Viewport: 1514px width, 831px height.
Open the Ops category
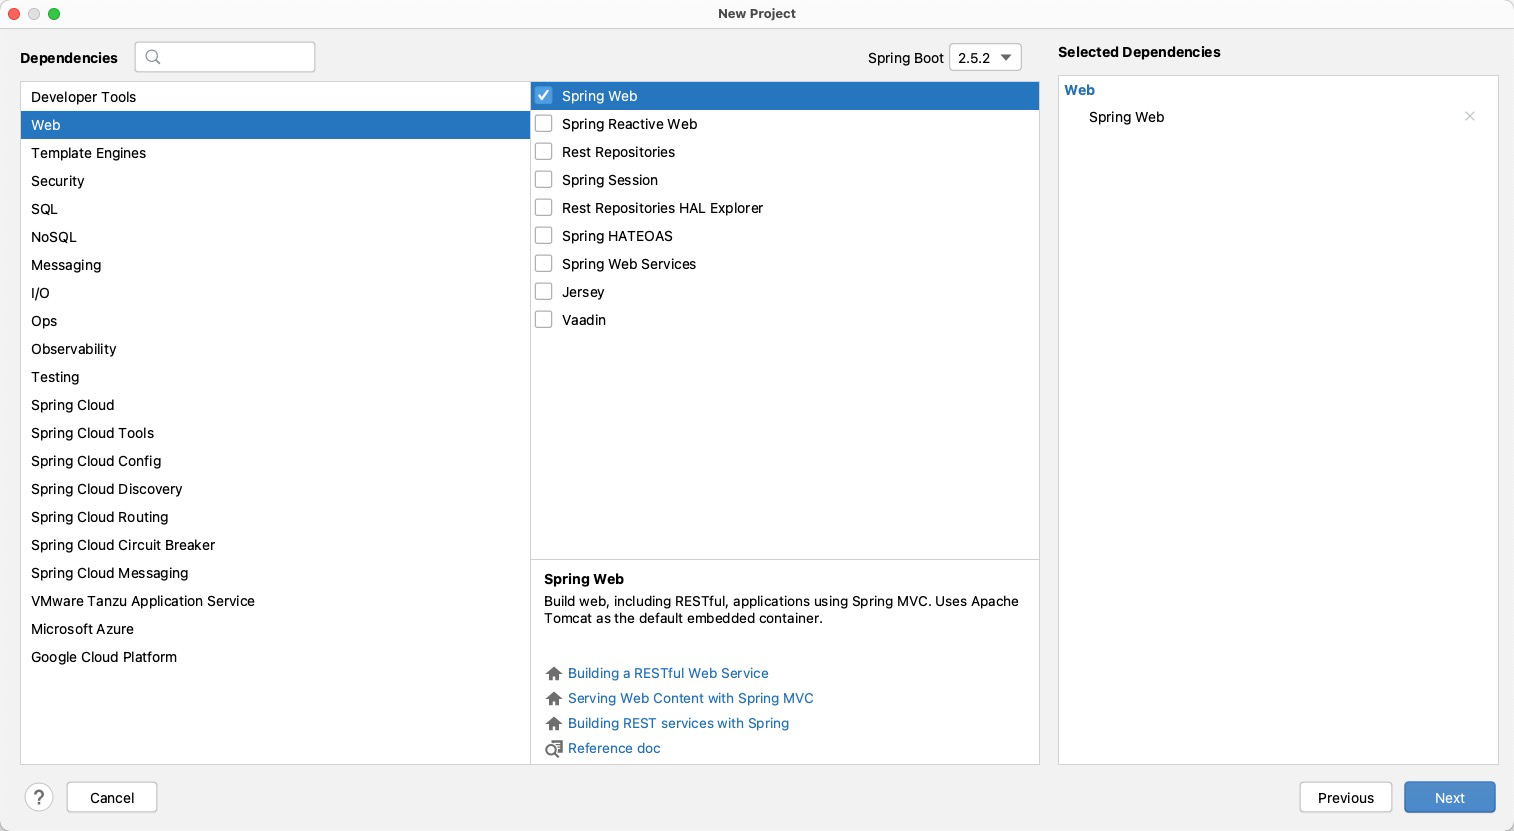coord(275,321)
